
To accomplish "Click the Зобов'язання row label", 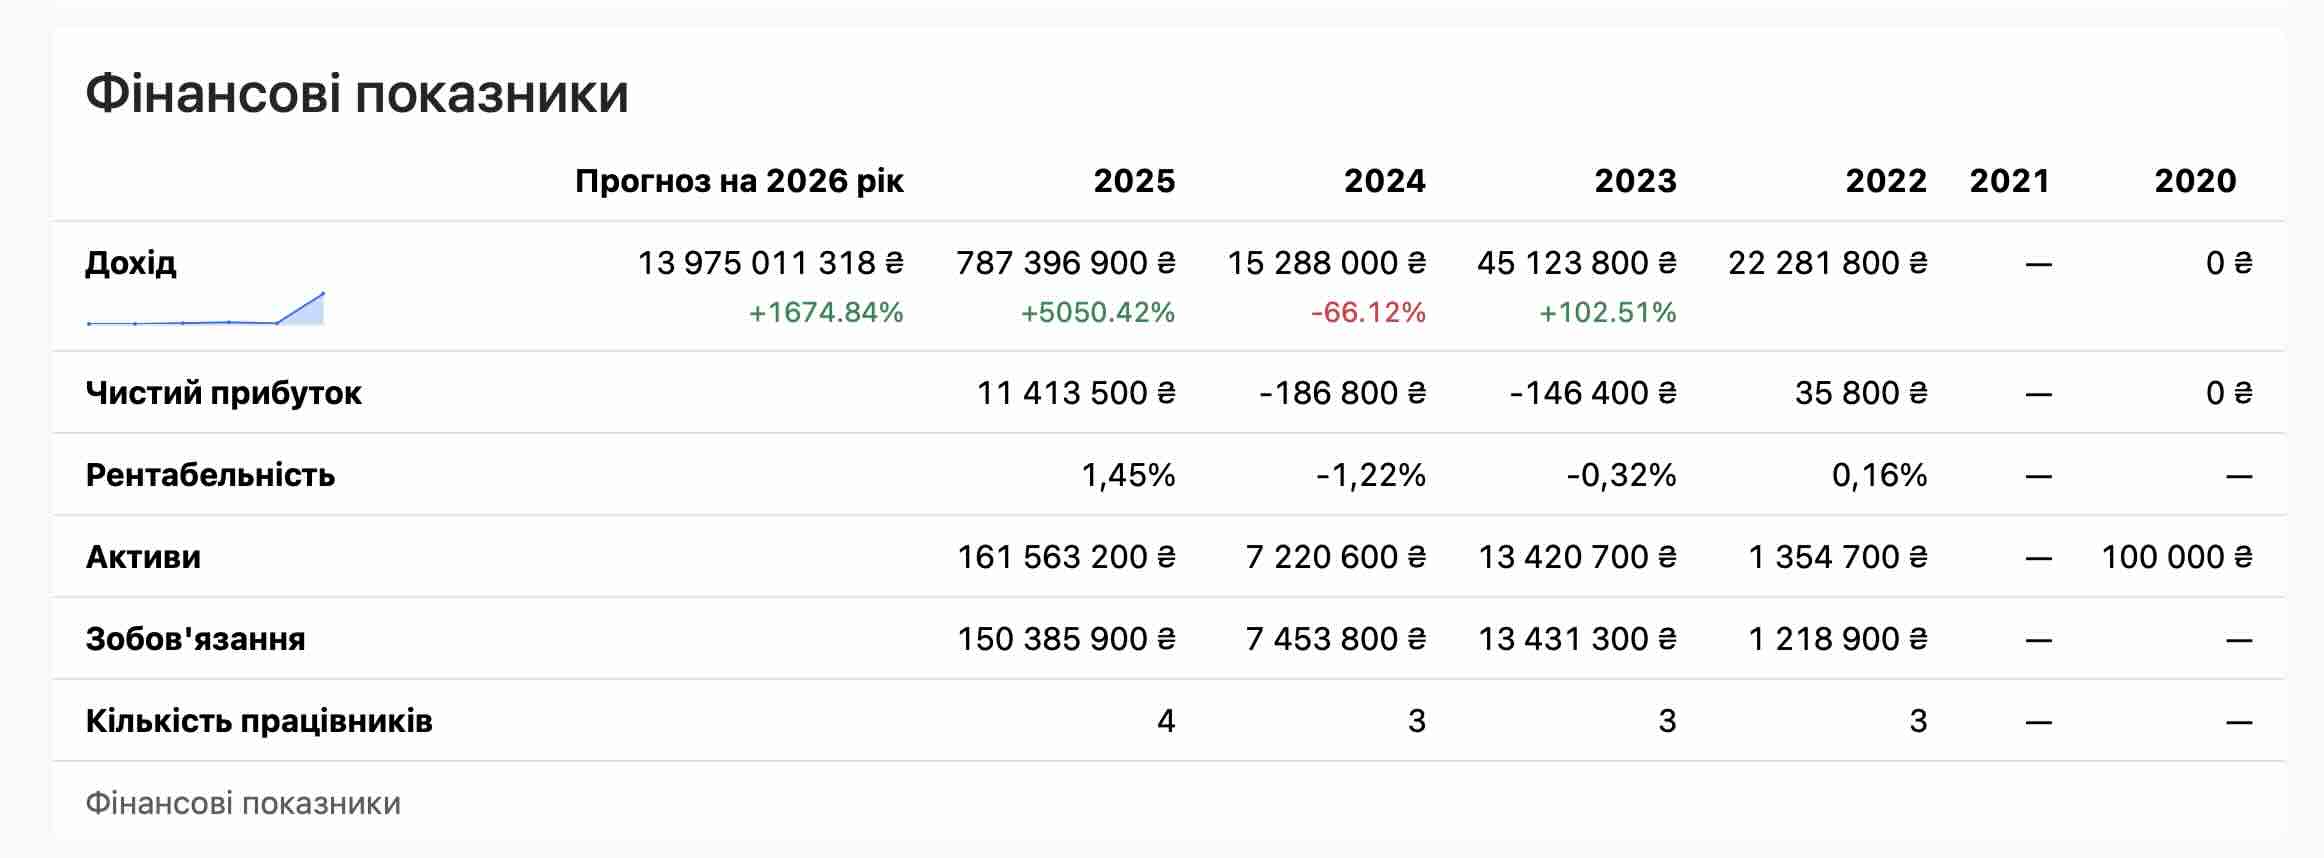I will click(x=196, y=639).
